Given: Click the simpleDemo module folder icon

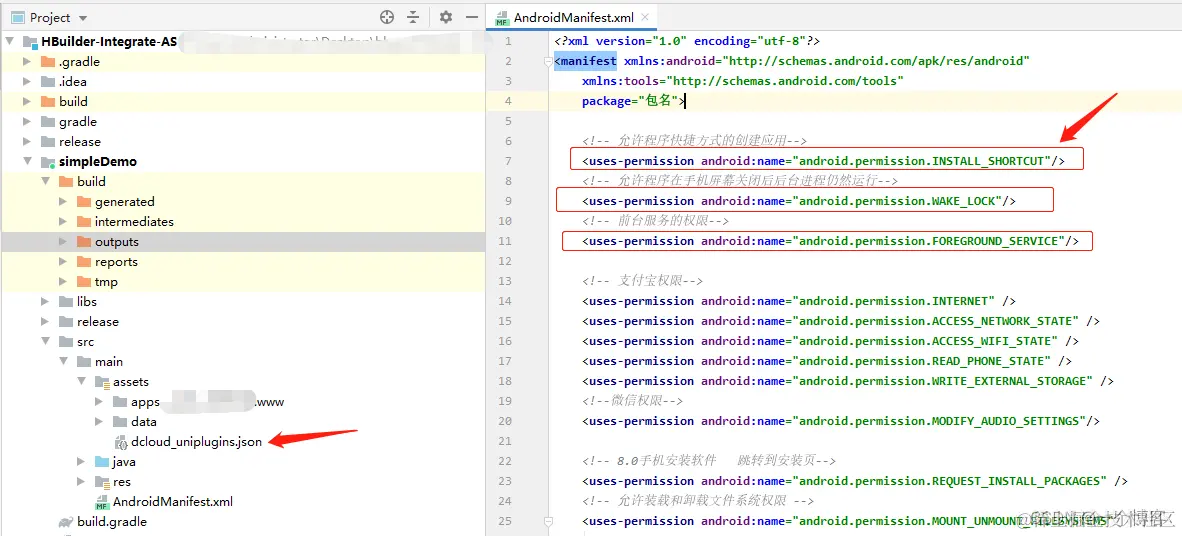Looking at the screenshot, I should [47, 161].
